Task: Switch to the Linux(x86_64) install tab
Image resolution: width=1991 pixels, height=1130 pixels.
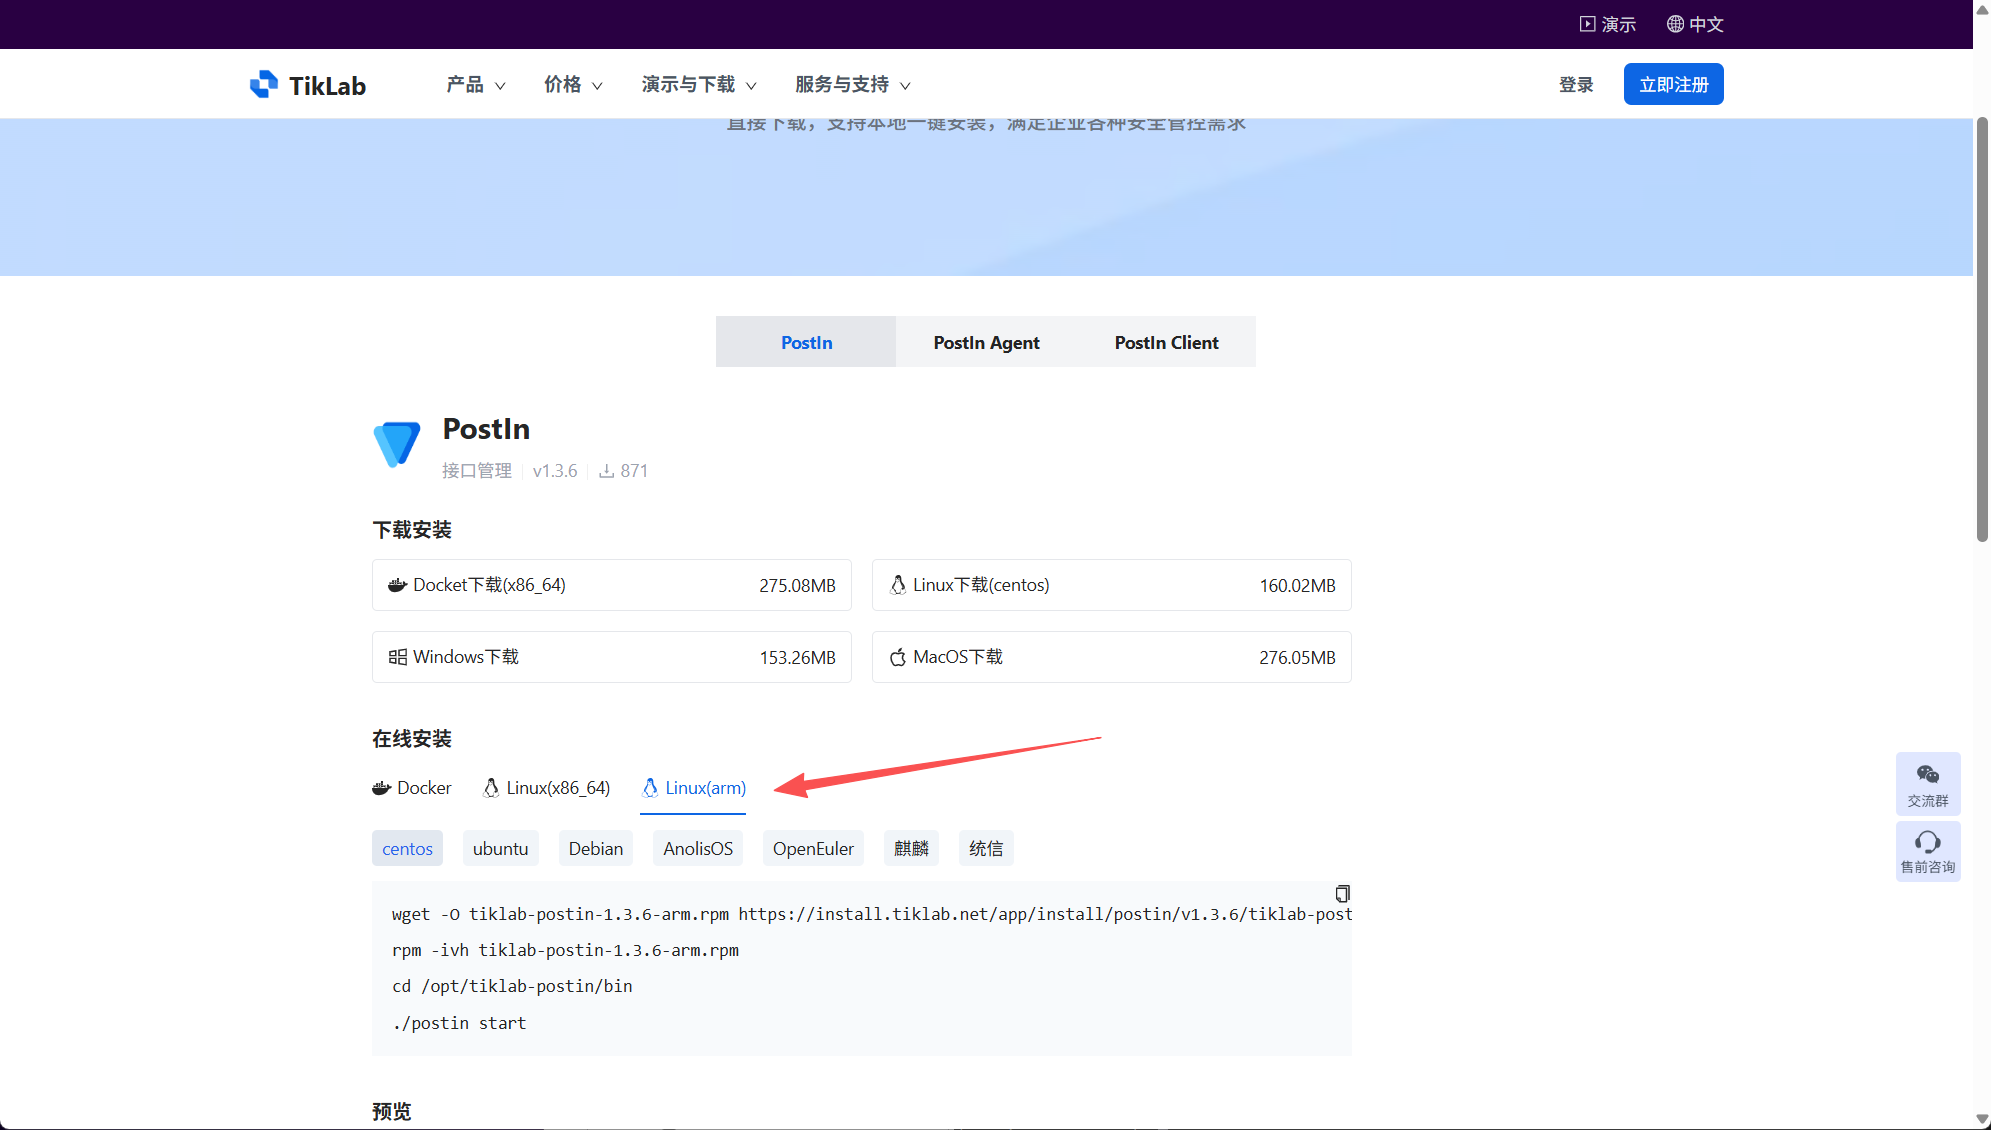Action: click(546, 788)
